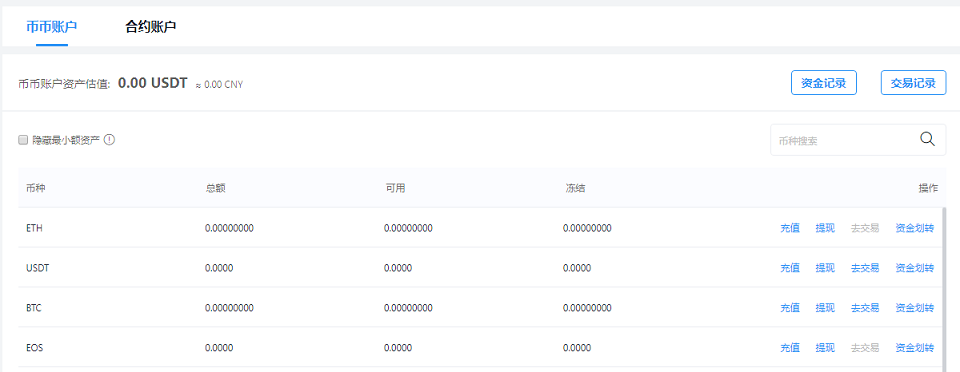Click the ≈ 0.00 CNY value
The image size is (960, 372).
click(219, 84)
